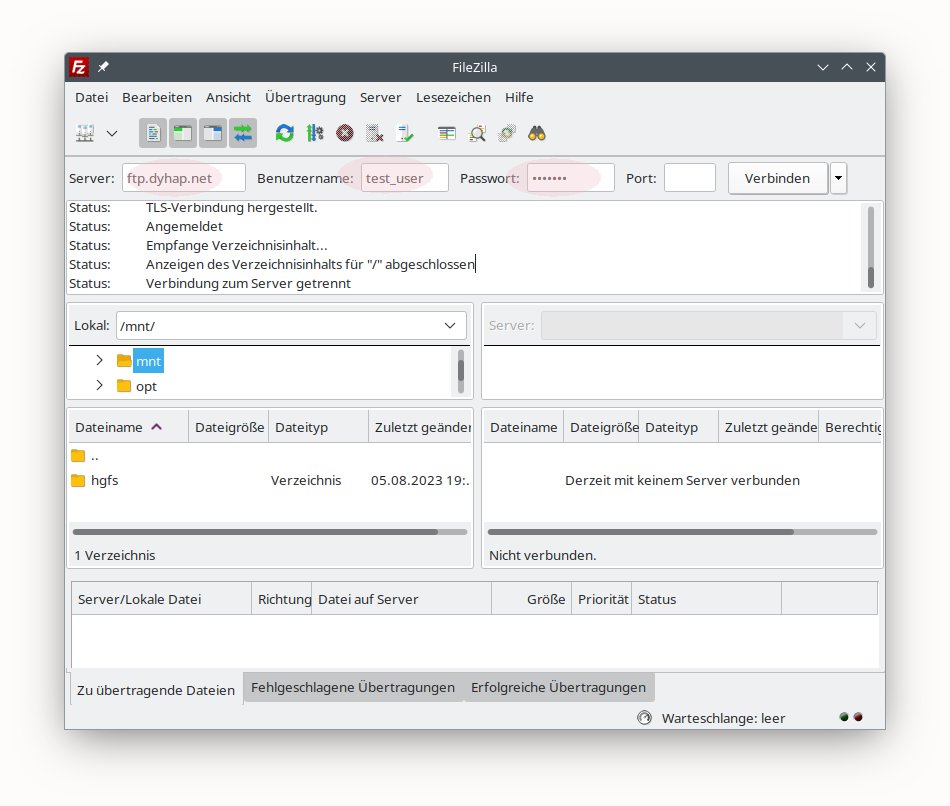950x806 pixels.
Task: Click the red cancel operation icon
Action: [345, 133]
